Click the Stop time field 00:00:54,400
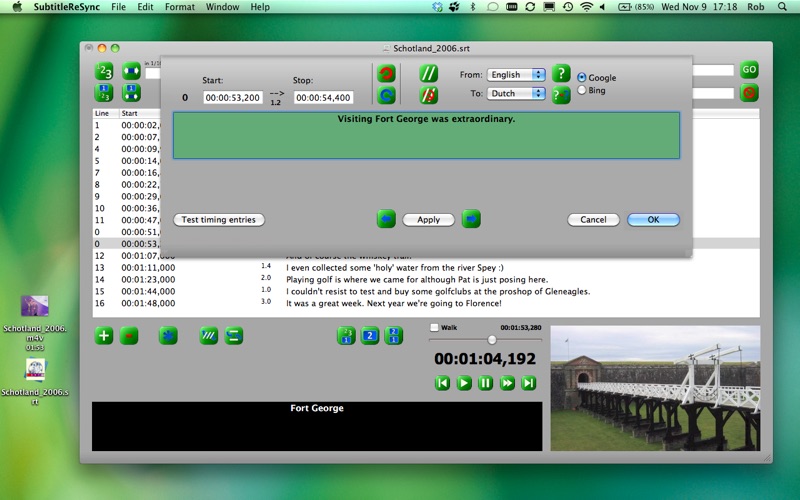This screenshot has height=500, width=800. point(323,97)
